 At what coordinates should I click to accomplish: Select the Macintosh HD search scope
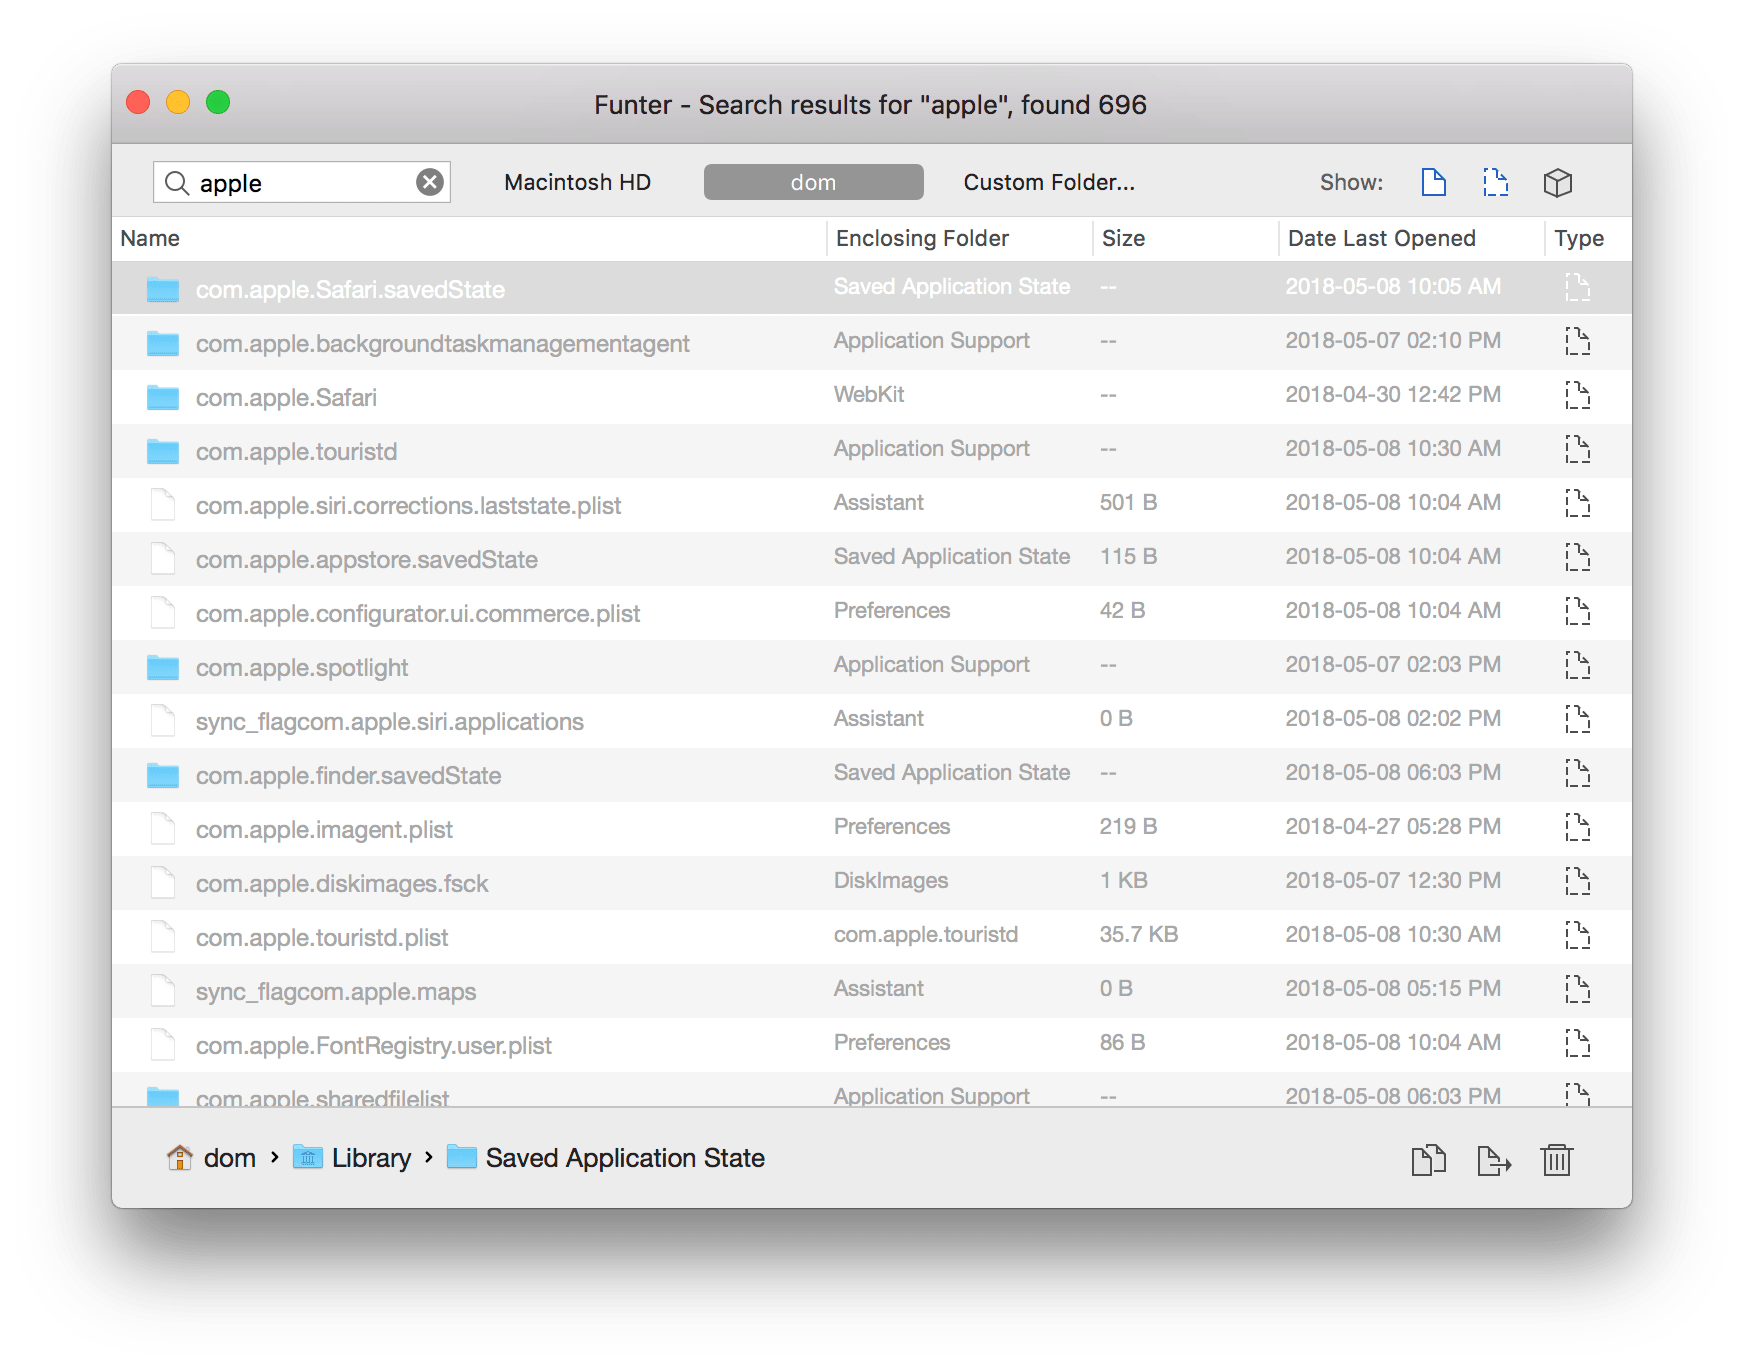[x=577, y=182]
